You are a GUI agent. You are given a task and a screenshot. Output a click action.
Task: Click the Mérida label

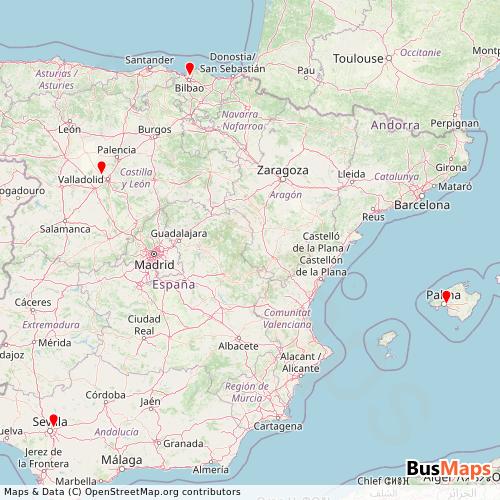[55, 343]
